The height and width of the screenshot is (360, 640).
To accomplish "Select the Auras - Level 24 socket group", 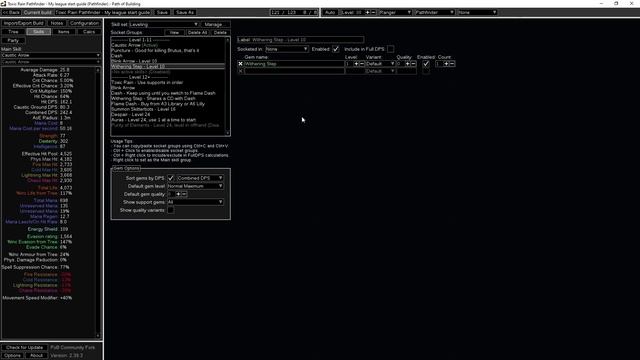I will (x=168, y=120).
